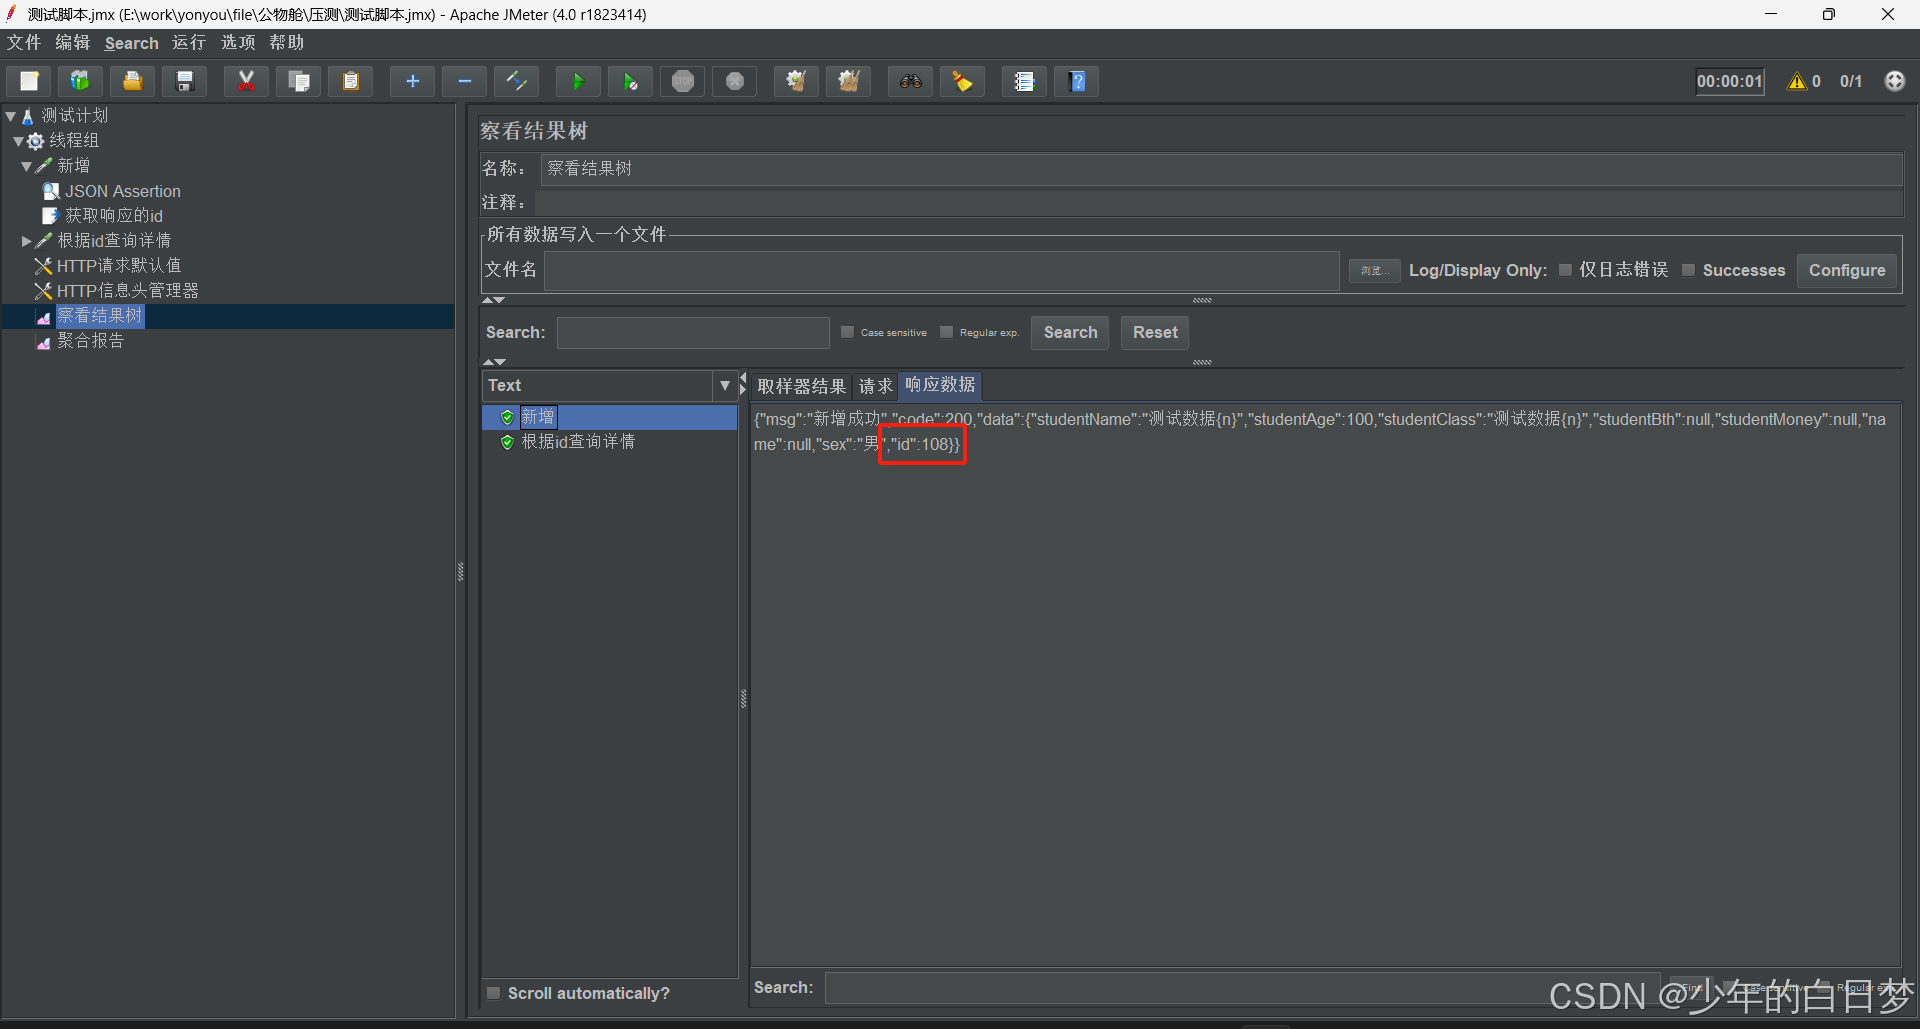Click the Help question mark icon
This screenshot has height=1029, width=1920.
pos(1077,81)
